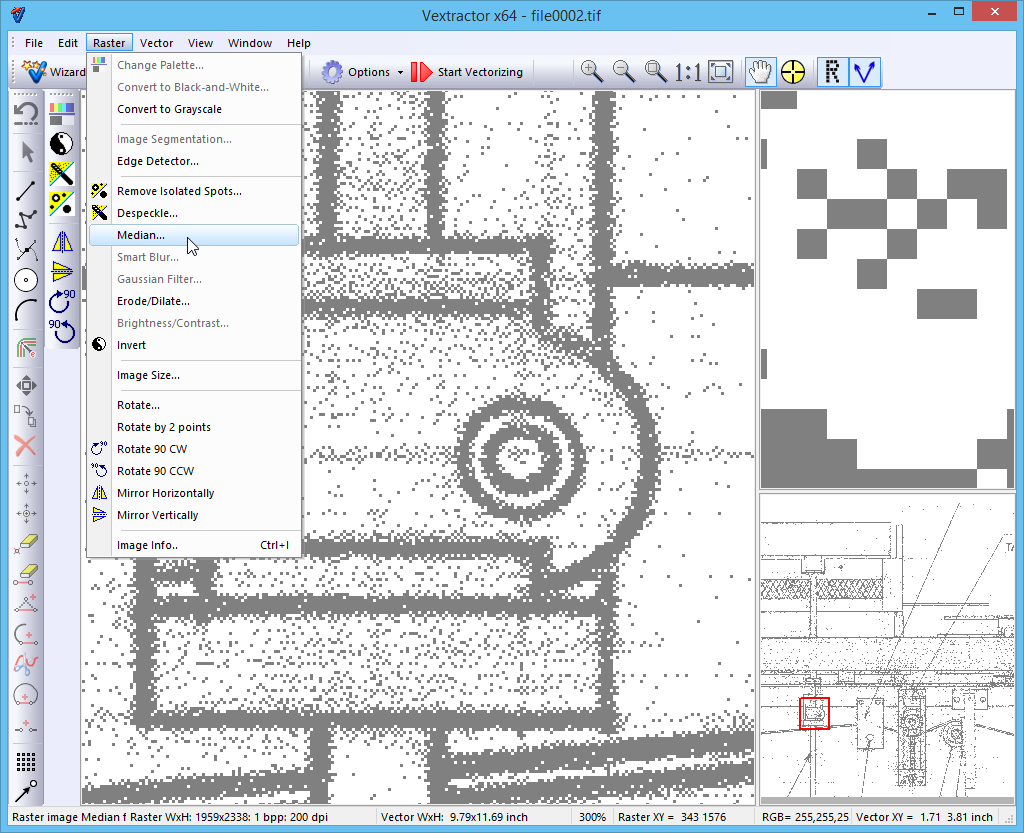
Task: Toggle the grid dots display
Action: pyautogui.click(x=27, y=762)
